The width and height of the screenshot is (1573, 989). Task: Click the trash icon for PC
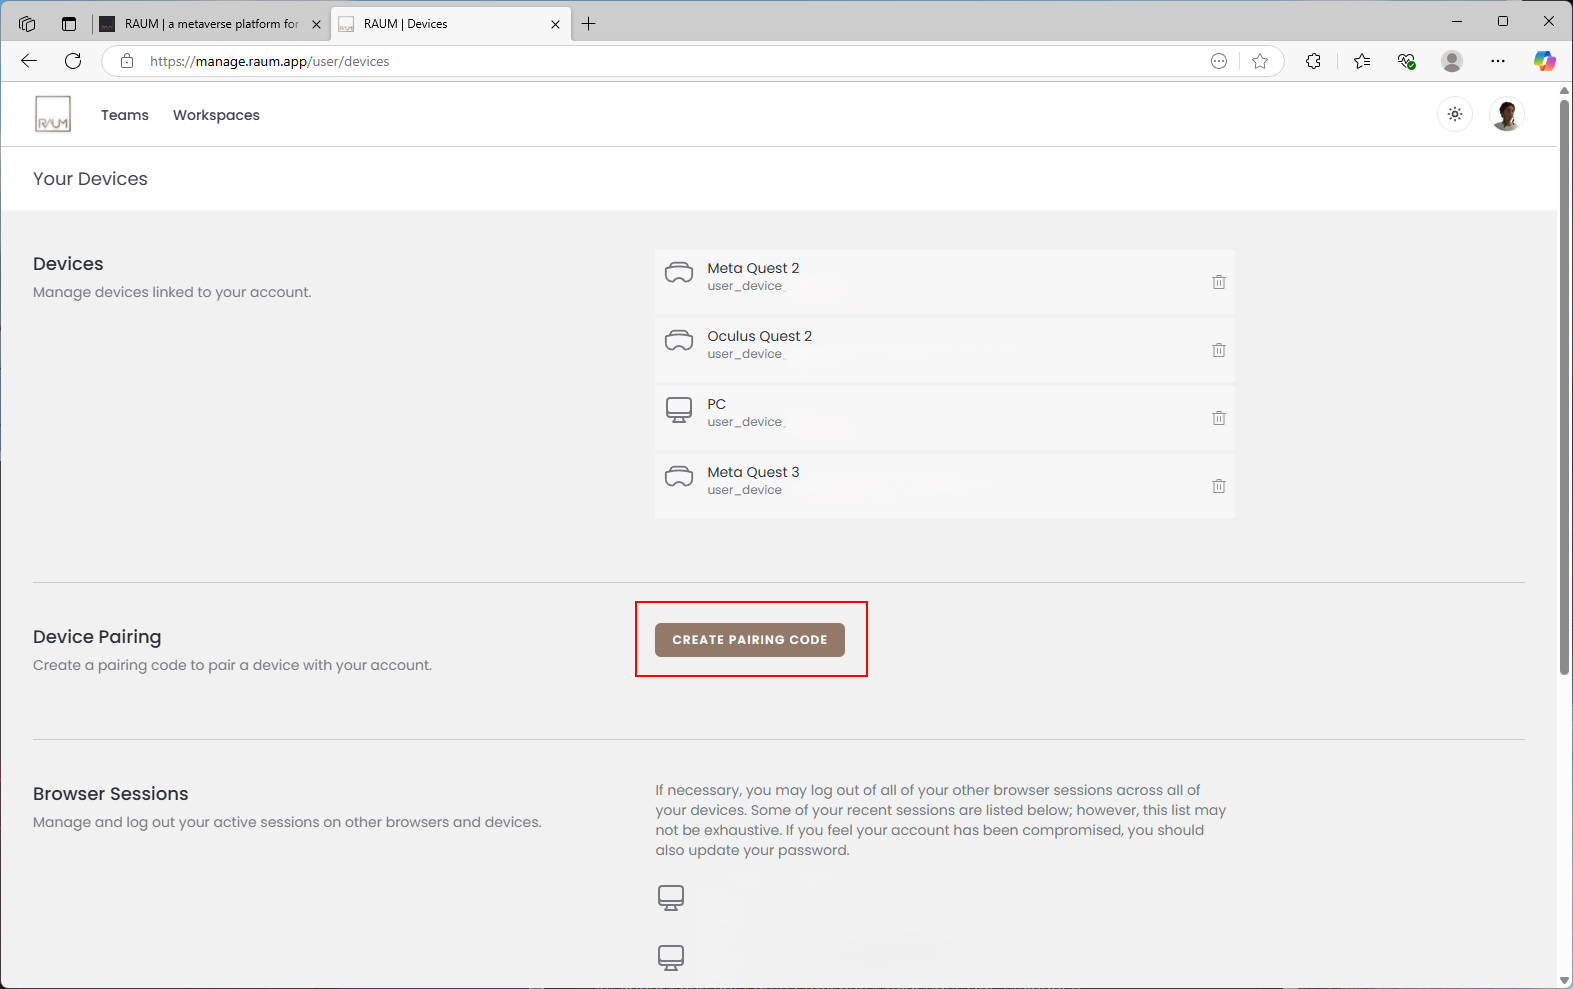click(x=1218, y=418)
